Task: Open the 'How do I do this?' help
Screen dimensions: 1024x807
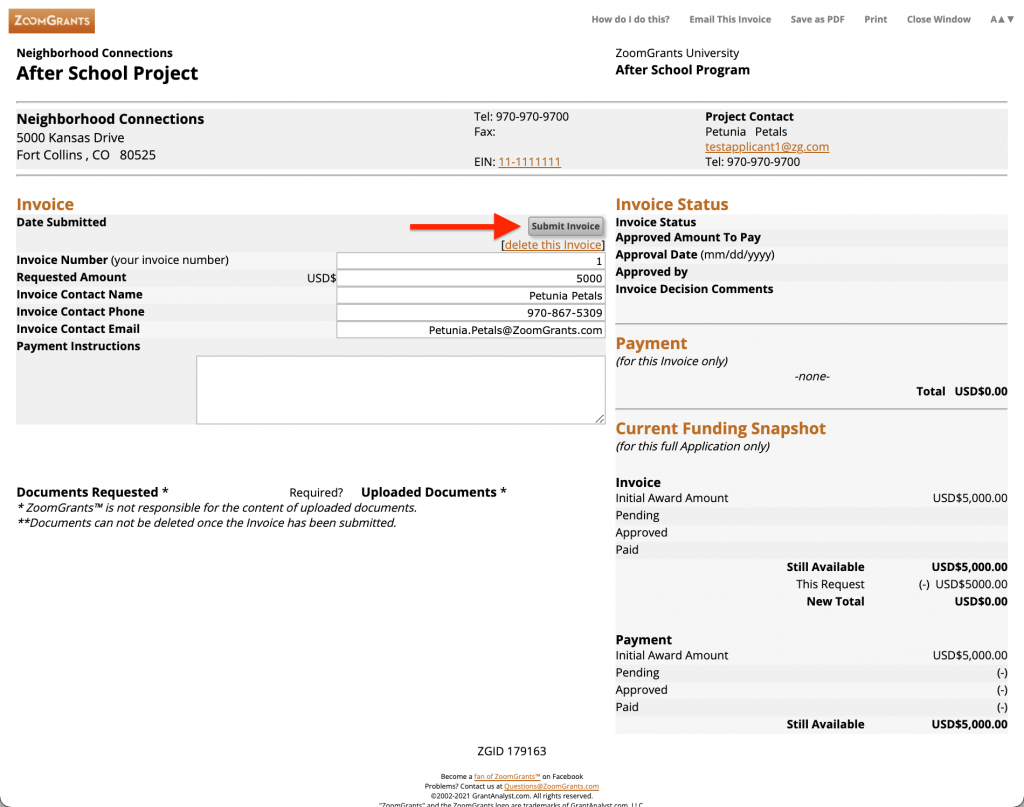Action: 630,20
